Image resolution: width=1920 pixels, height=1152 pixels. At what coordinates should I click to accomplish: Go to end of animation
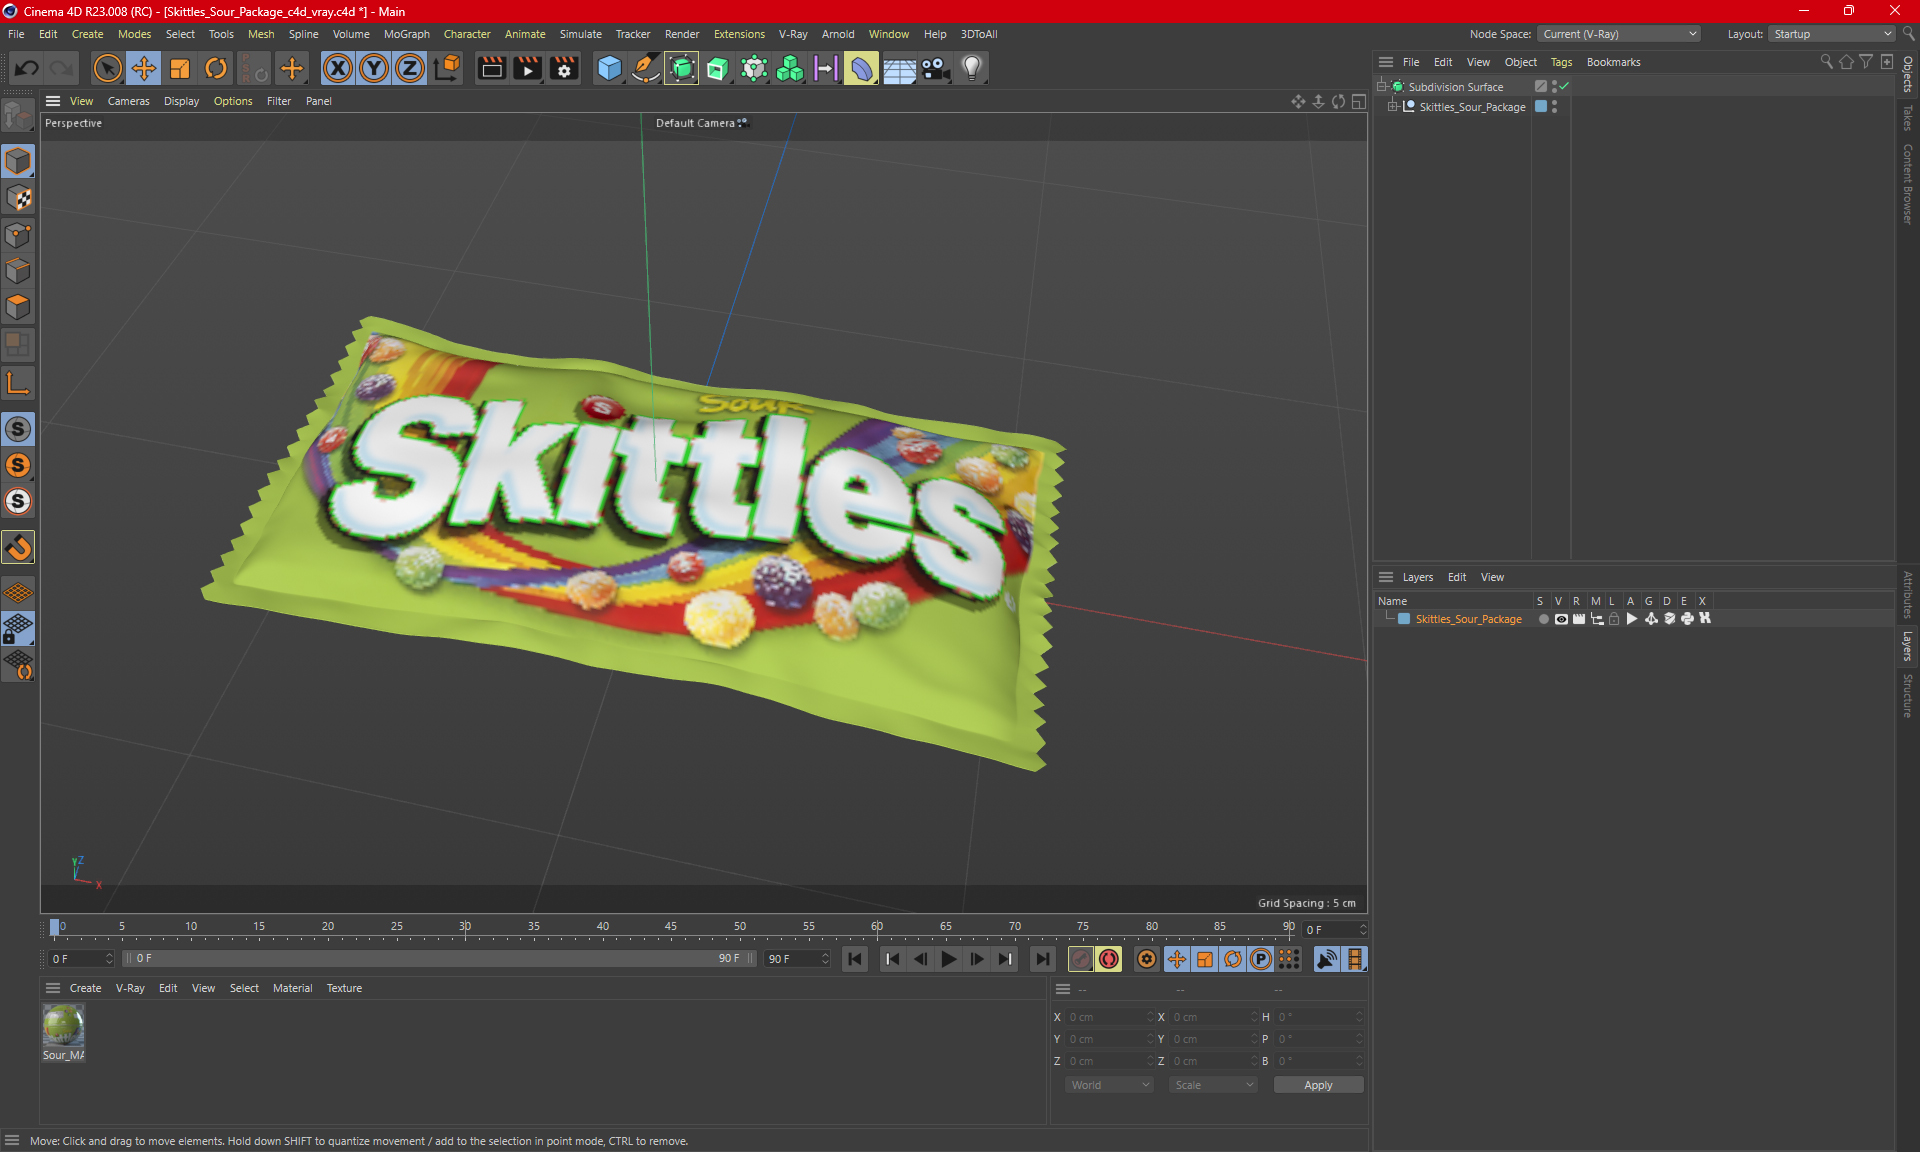(1042, 959)
